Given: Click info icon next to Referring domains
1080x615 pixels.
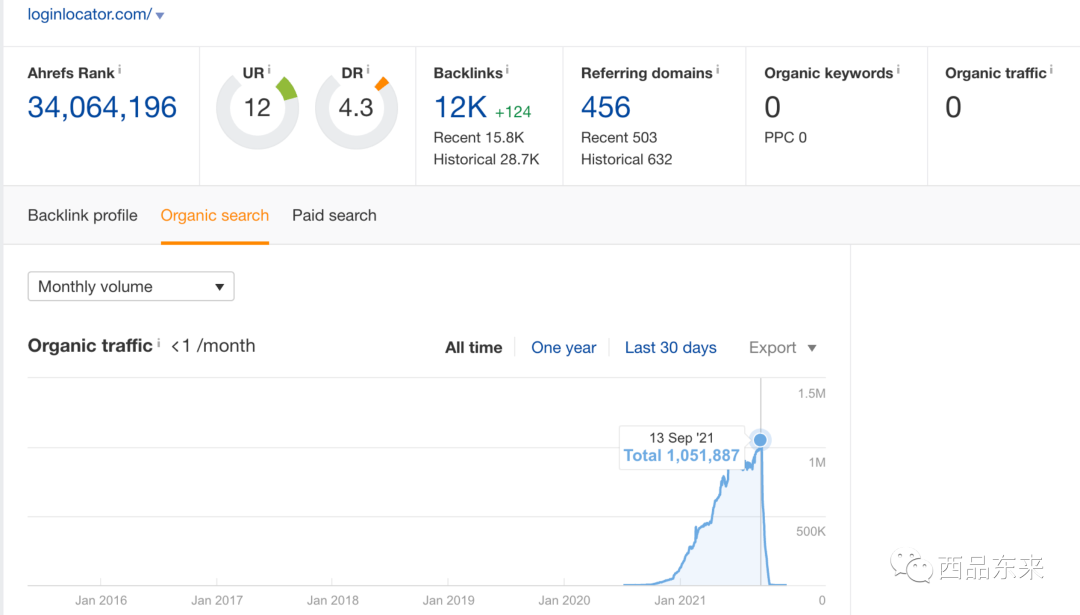Looking at the screenshot, I should point(717,70).
